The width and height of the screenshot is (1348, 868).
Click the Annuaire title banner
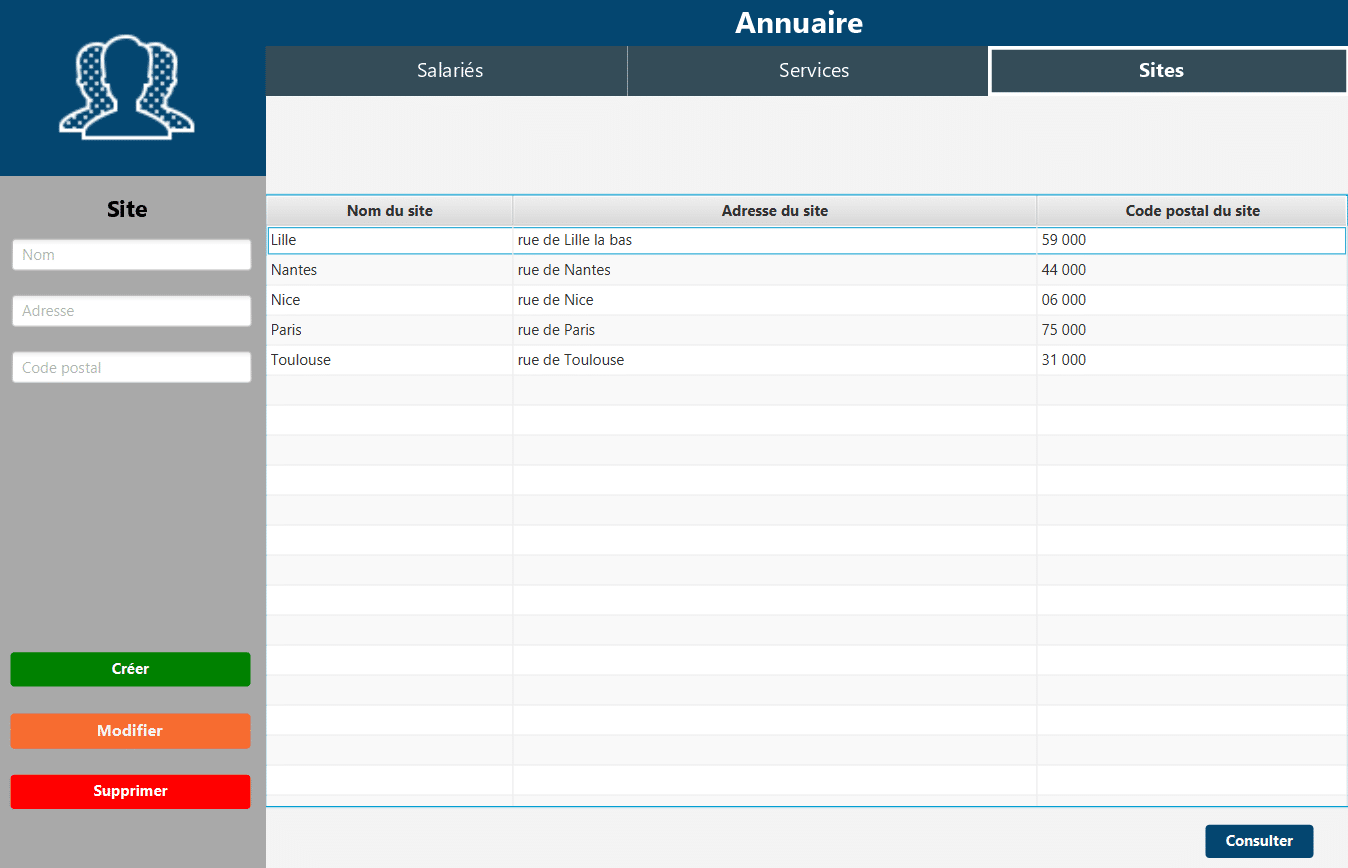coord(799,22)
